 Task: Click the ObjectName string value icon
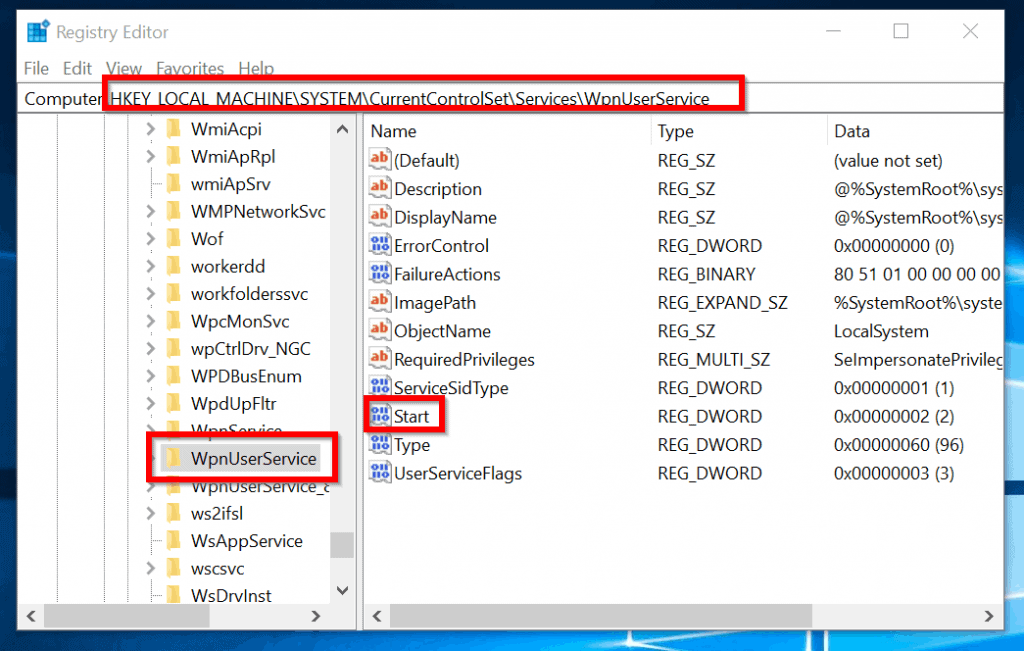(x=379, y=330)
